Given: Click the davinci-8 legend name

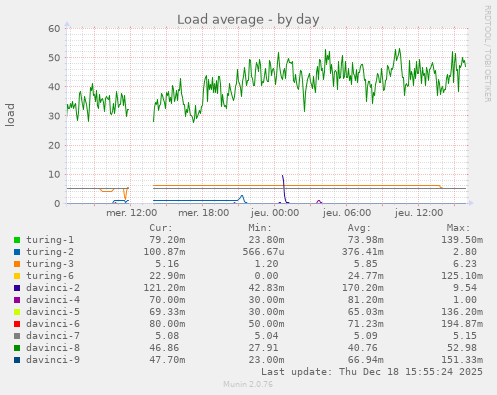Looking at the screenshot, I should [x=53, y=348].
